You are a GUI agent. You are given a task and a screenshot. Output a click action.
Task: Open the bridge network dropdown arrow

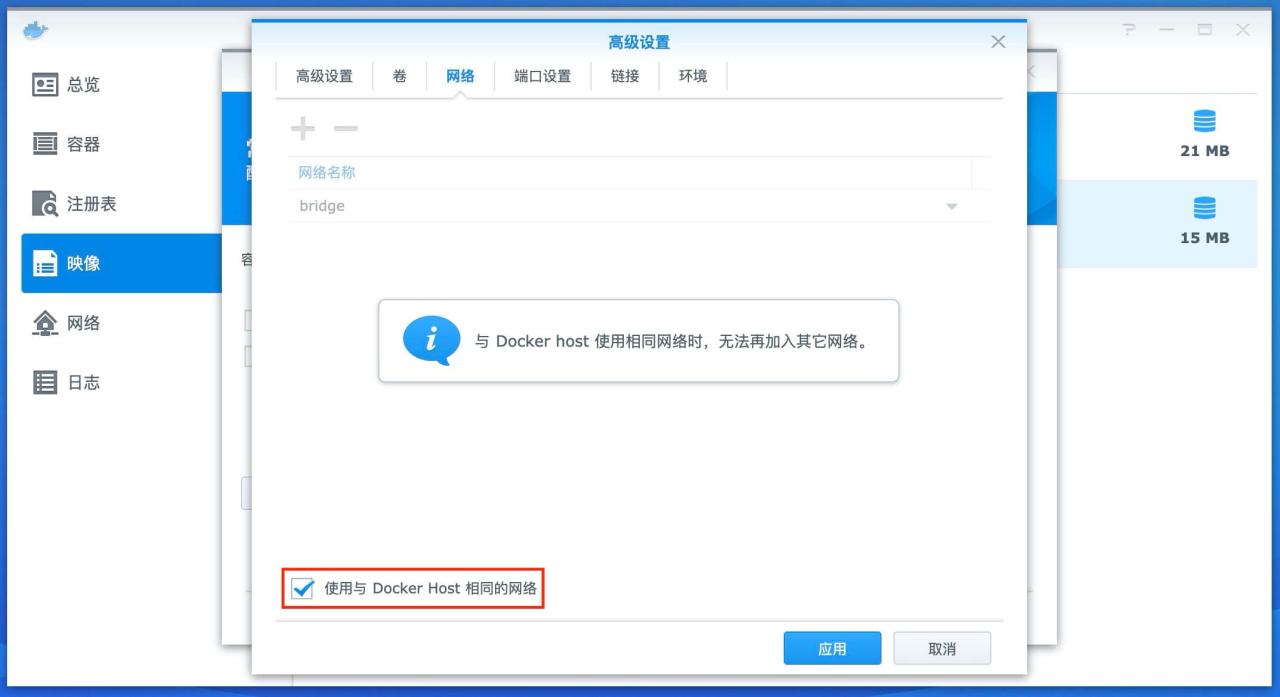click(x=952, y=206)
